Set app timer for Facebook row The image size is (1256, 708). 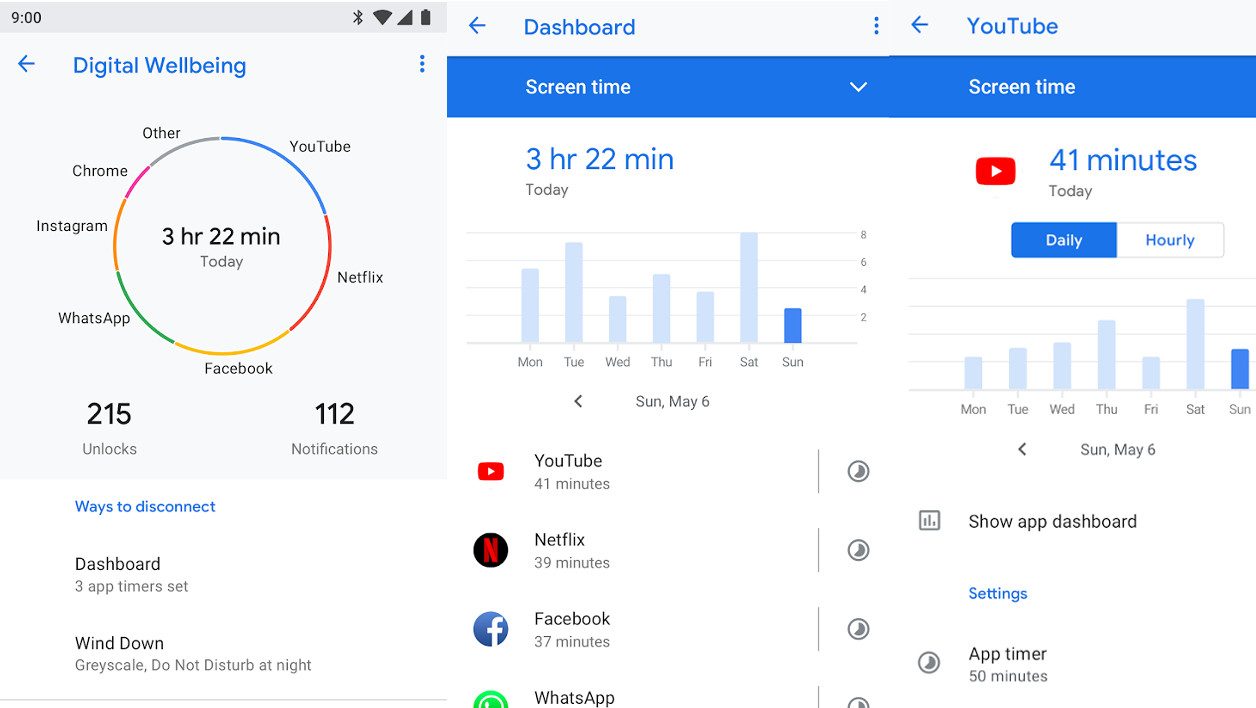(x=858, y=629)
